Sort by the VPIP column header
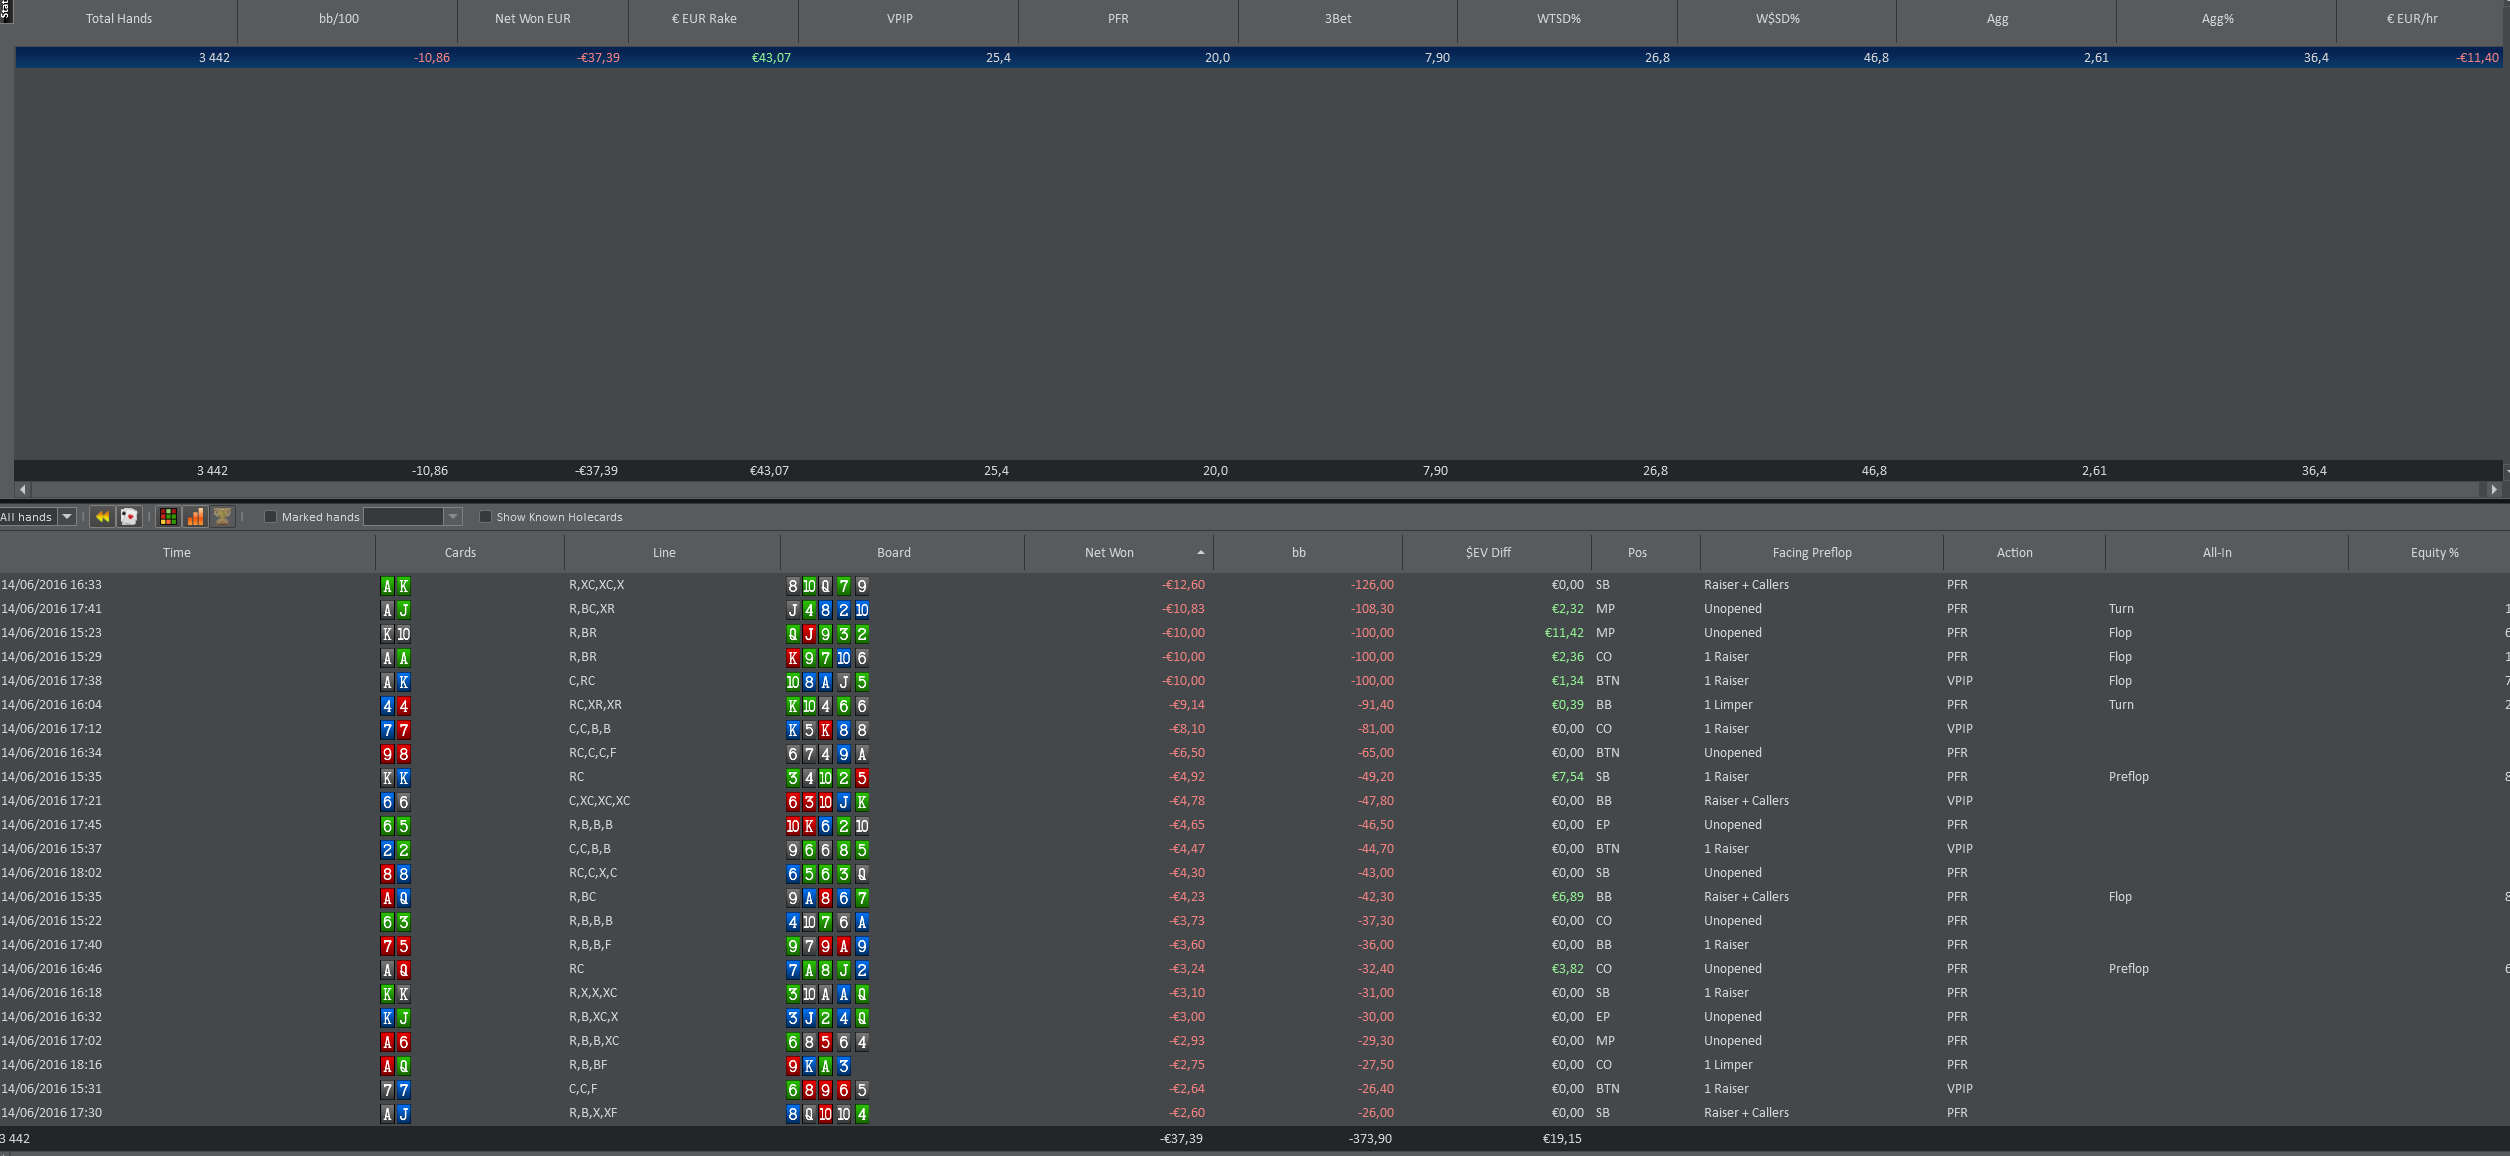 (899, 19)
